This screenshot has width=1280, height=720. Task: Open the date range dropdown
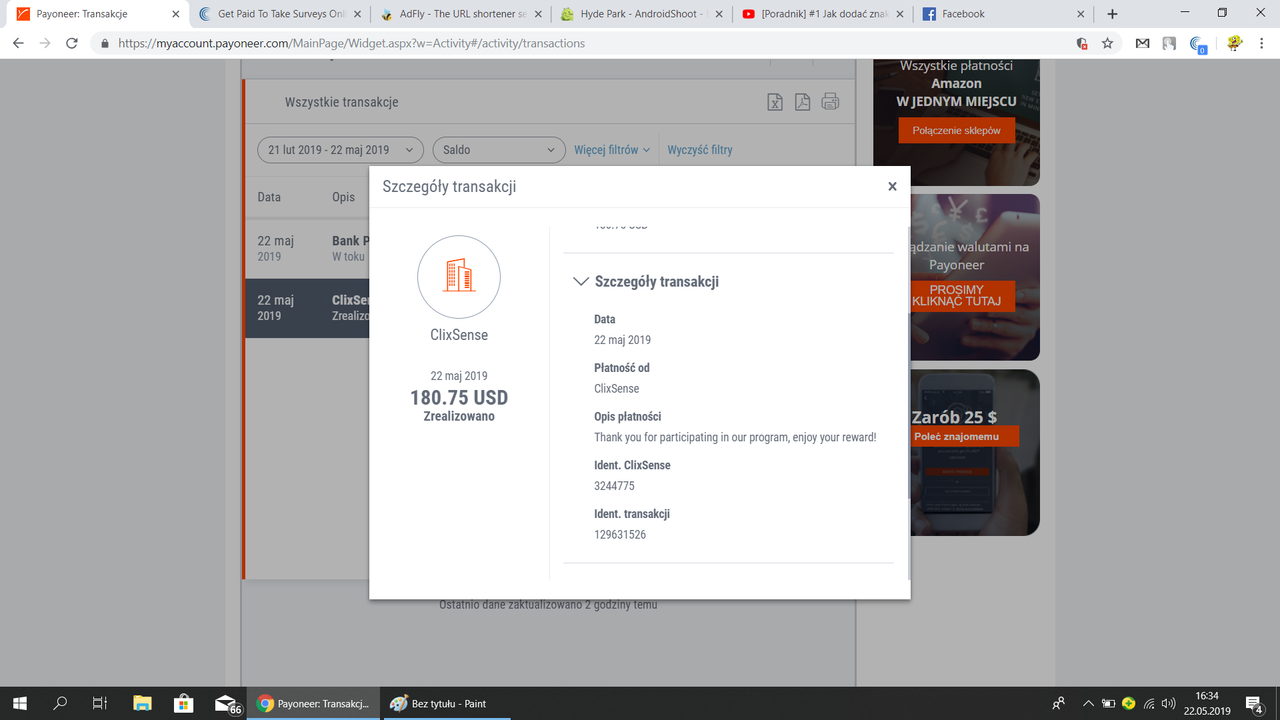click(340, 150)
